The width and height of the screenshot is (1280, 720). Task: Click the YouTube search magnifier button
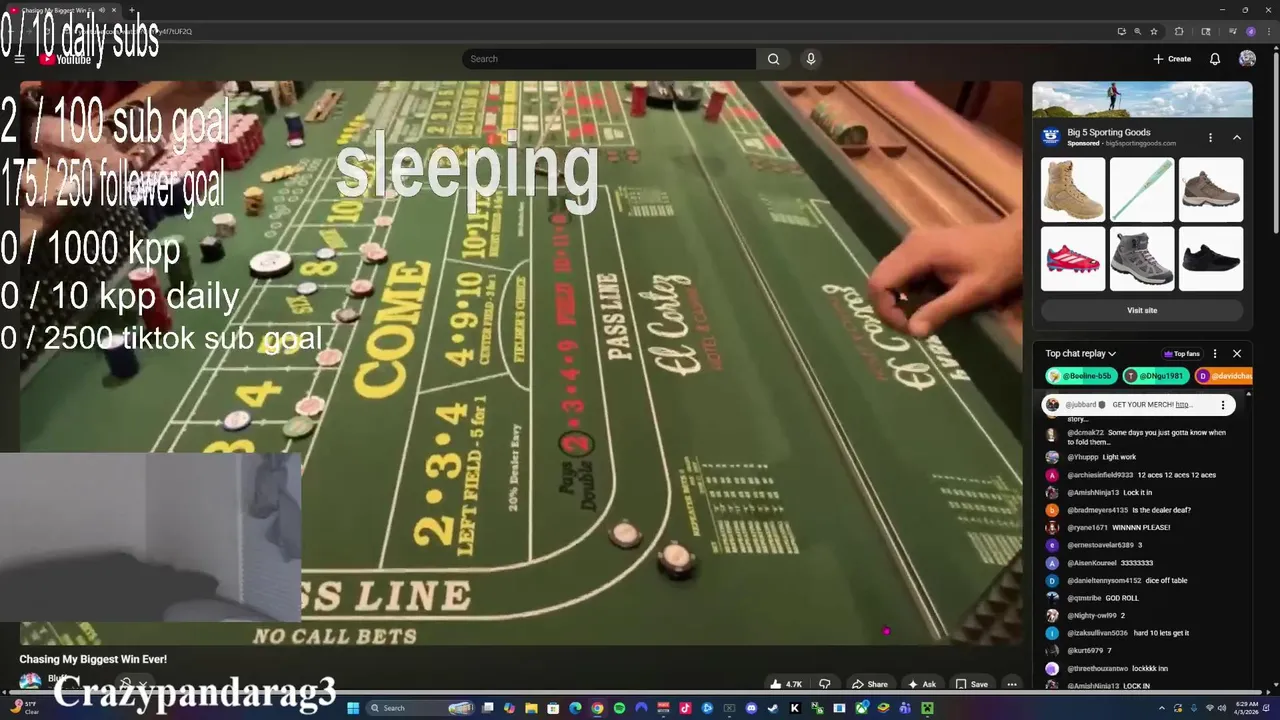(773, 59)
